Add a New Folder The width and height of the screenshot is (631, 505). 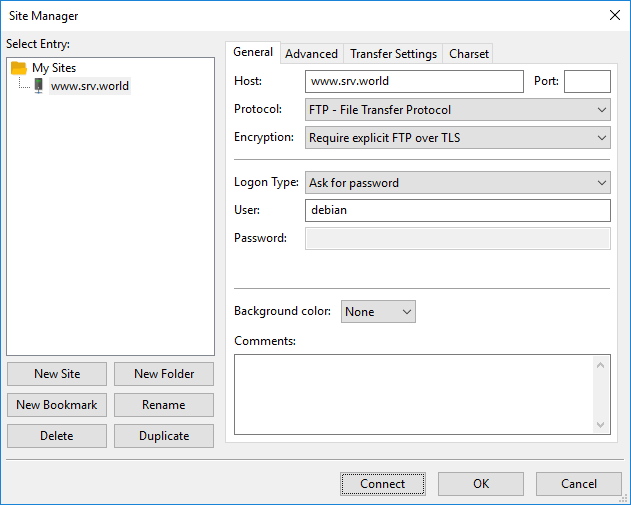(x=164, y=374)
